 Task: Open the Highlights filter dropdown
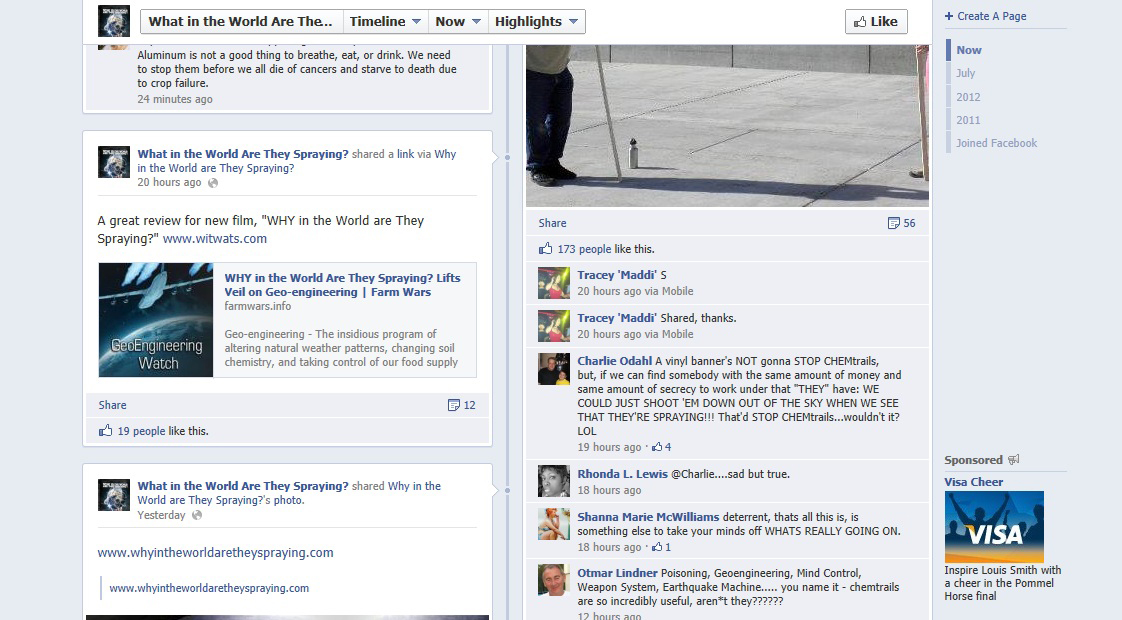(x=536, y=21)
